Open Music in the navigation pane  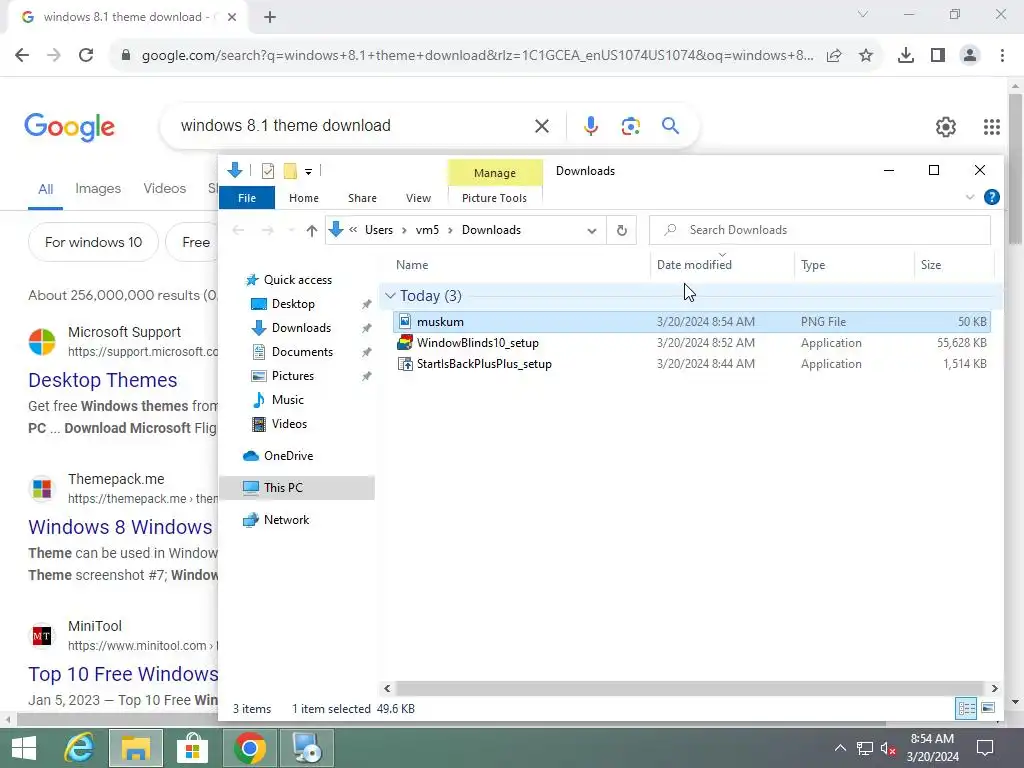coord(287,400)
